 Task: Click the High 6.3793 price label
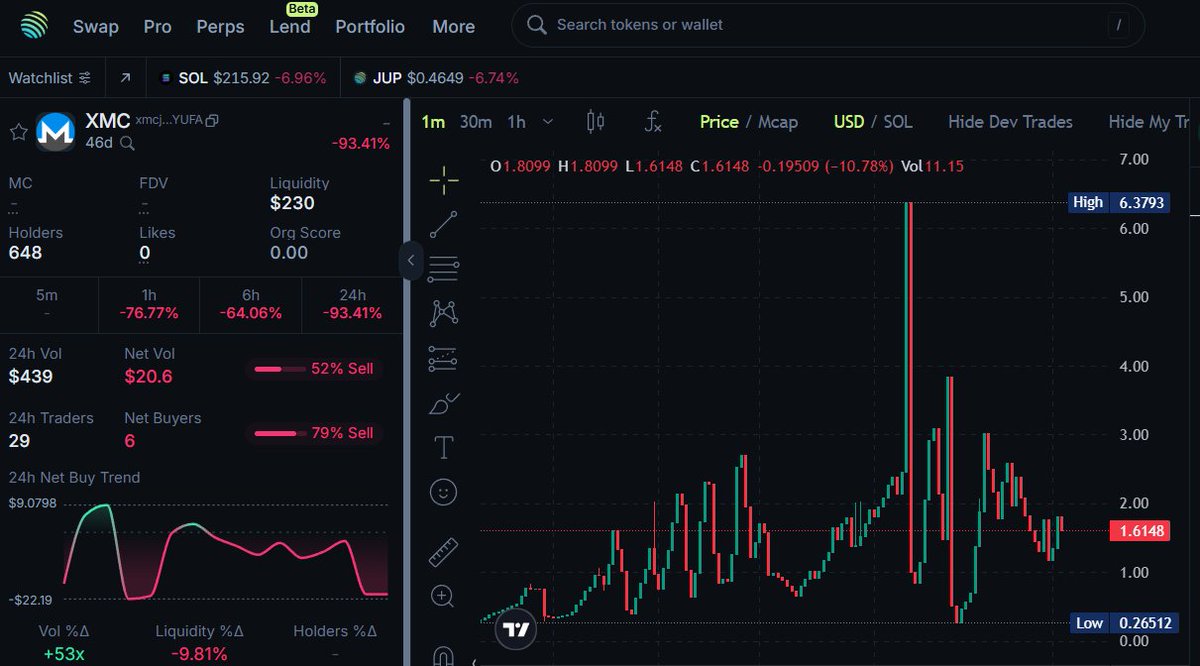click(x=1118, y=202)
